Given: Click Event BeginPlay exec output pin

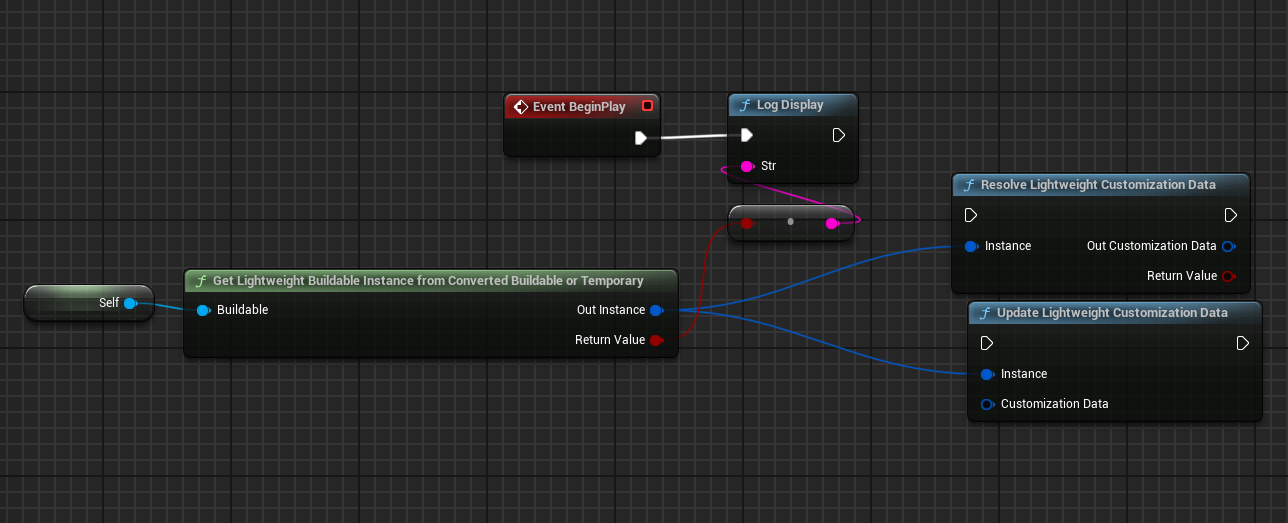Looking at the screenshot, I should (641, 138).
